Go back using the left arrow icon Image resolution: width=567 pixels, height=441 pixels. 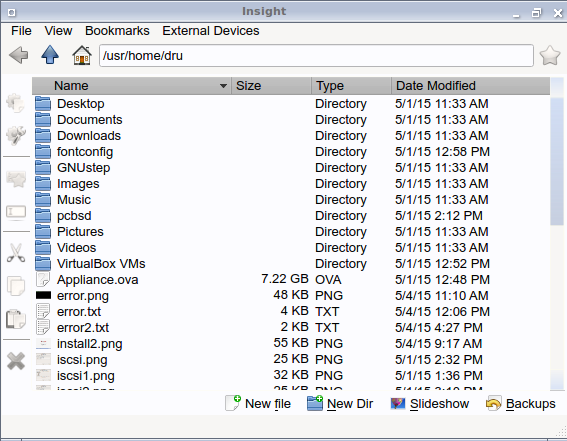tap(18, 55)
